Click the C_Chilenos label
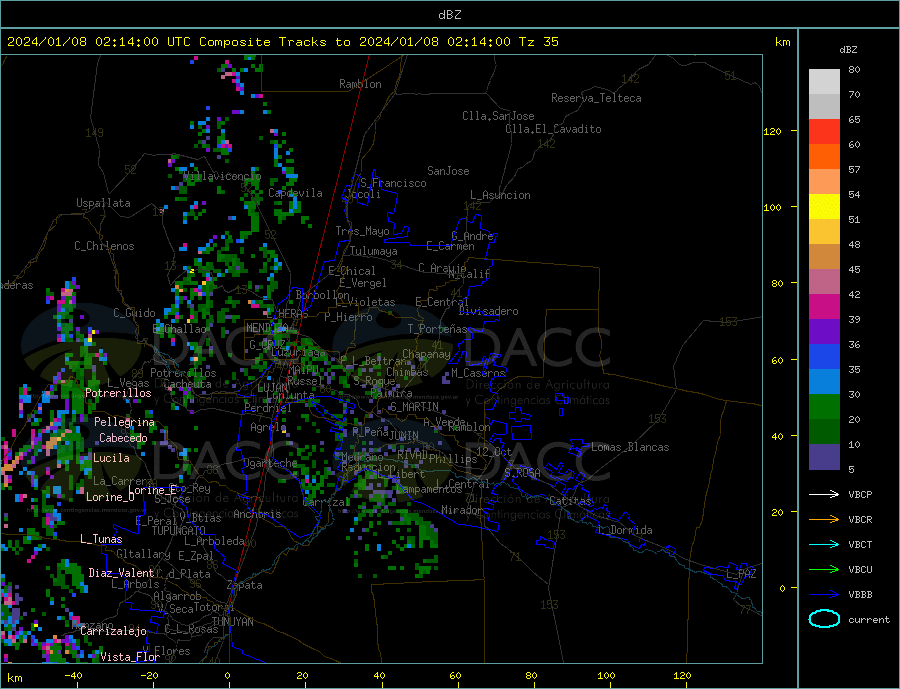 [104, 246]
